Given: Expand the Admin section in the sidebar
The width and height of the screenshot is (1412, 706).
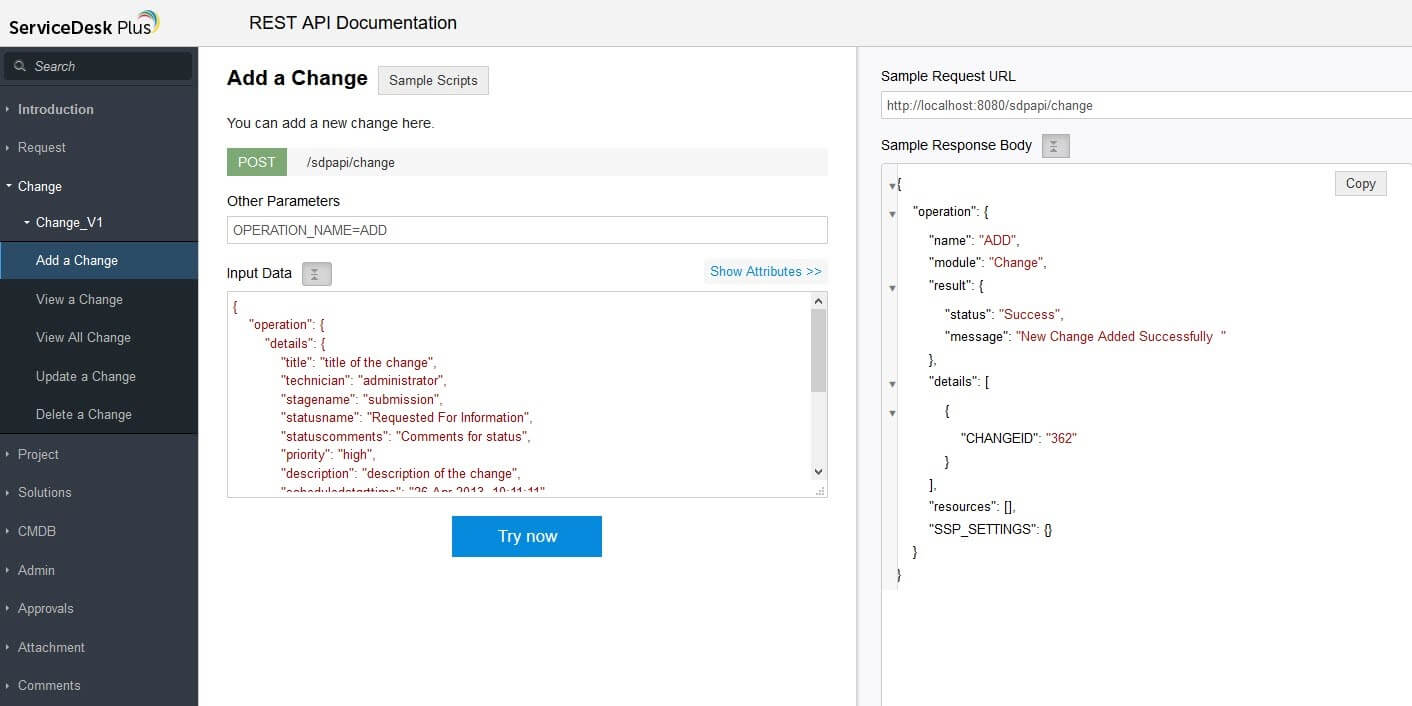Looking at the screenshot, I should click(7, 570).
